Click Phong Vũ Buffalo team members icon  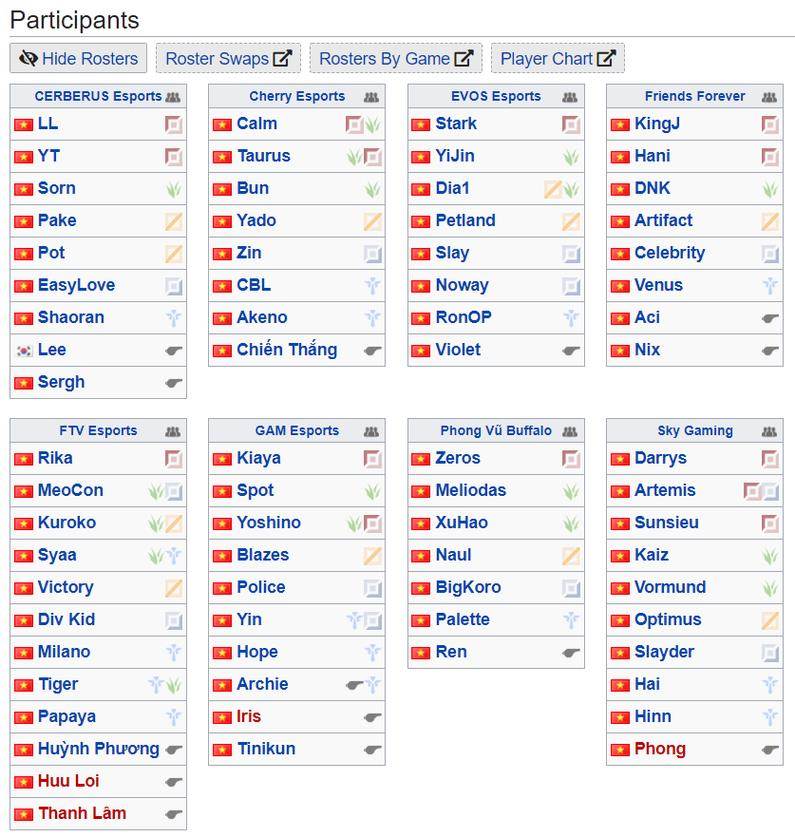point(570,431)
